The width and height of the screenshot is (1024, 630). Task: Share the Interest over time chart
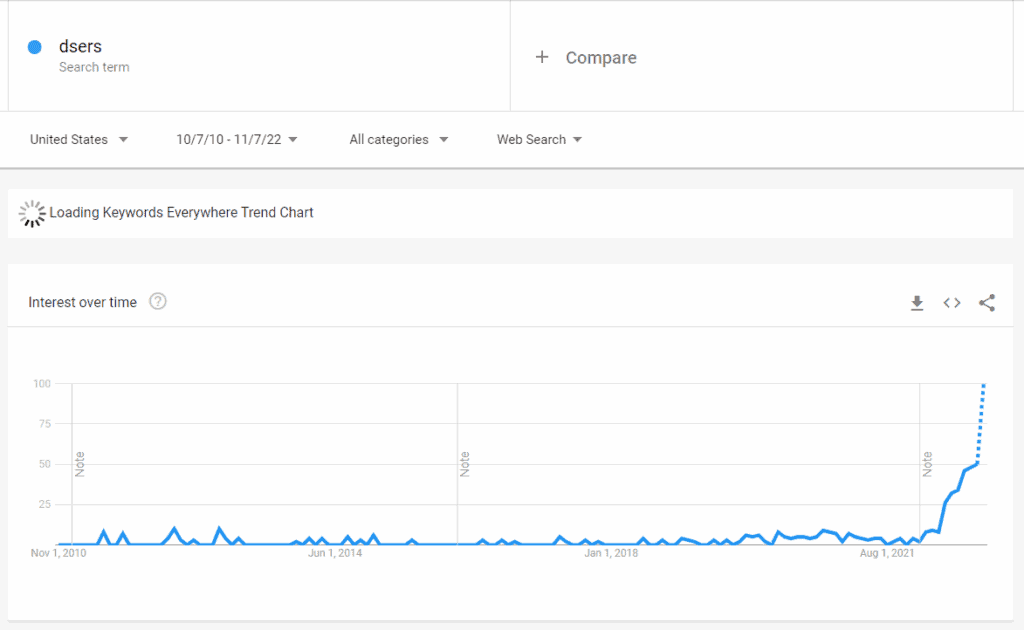(987, 303)
